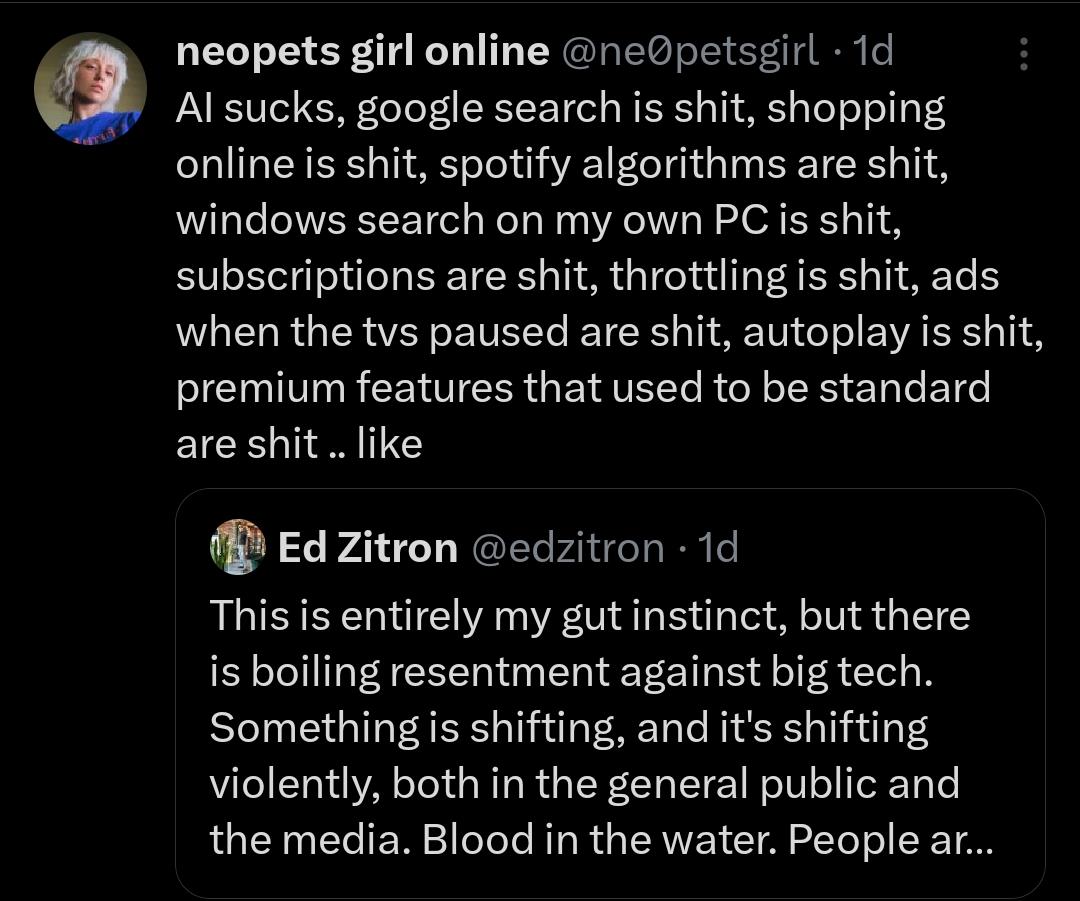Click 'premium features that used to be standard'
1080x901 pixels.
582,387
